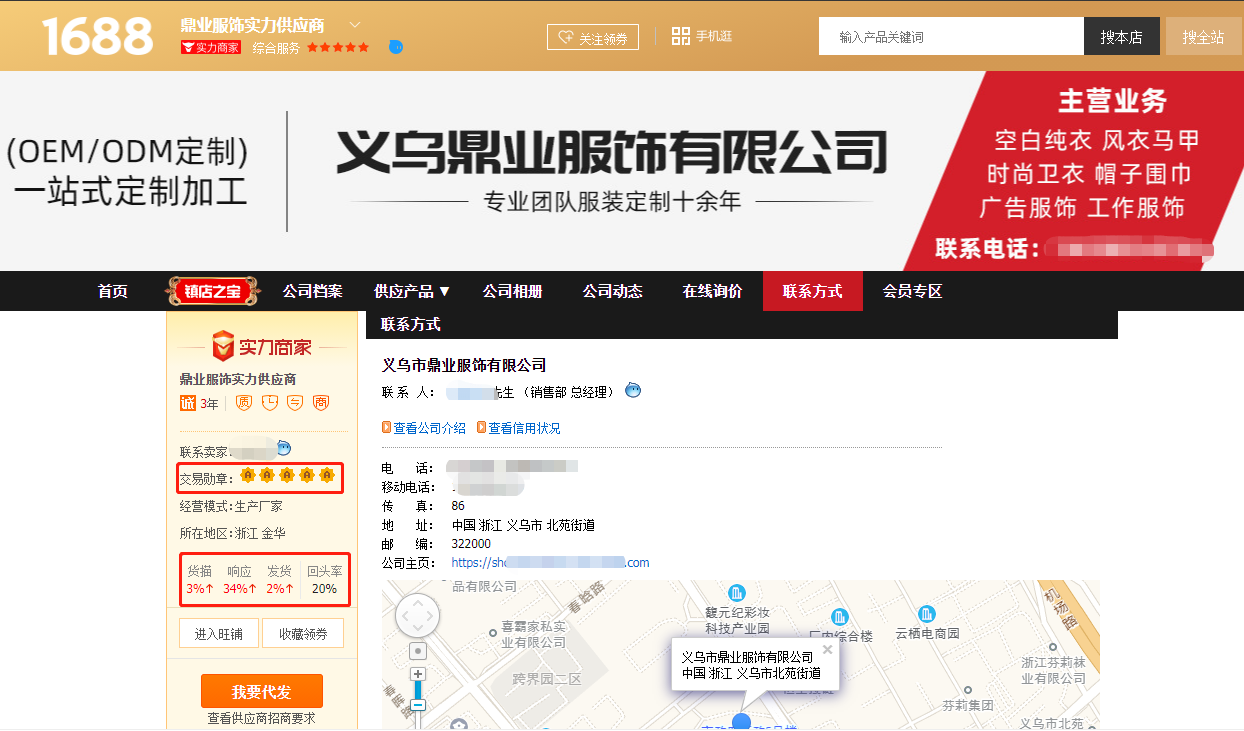Open the 镇店之宝 nav badge
1244x731 pixels.
click(212, 291)
